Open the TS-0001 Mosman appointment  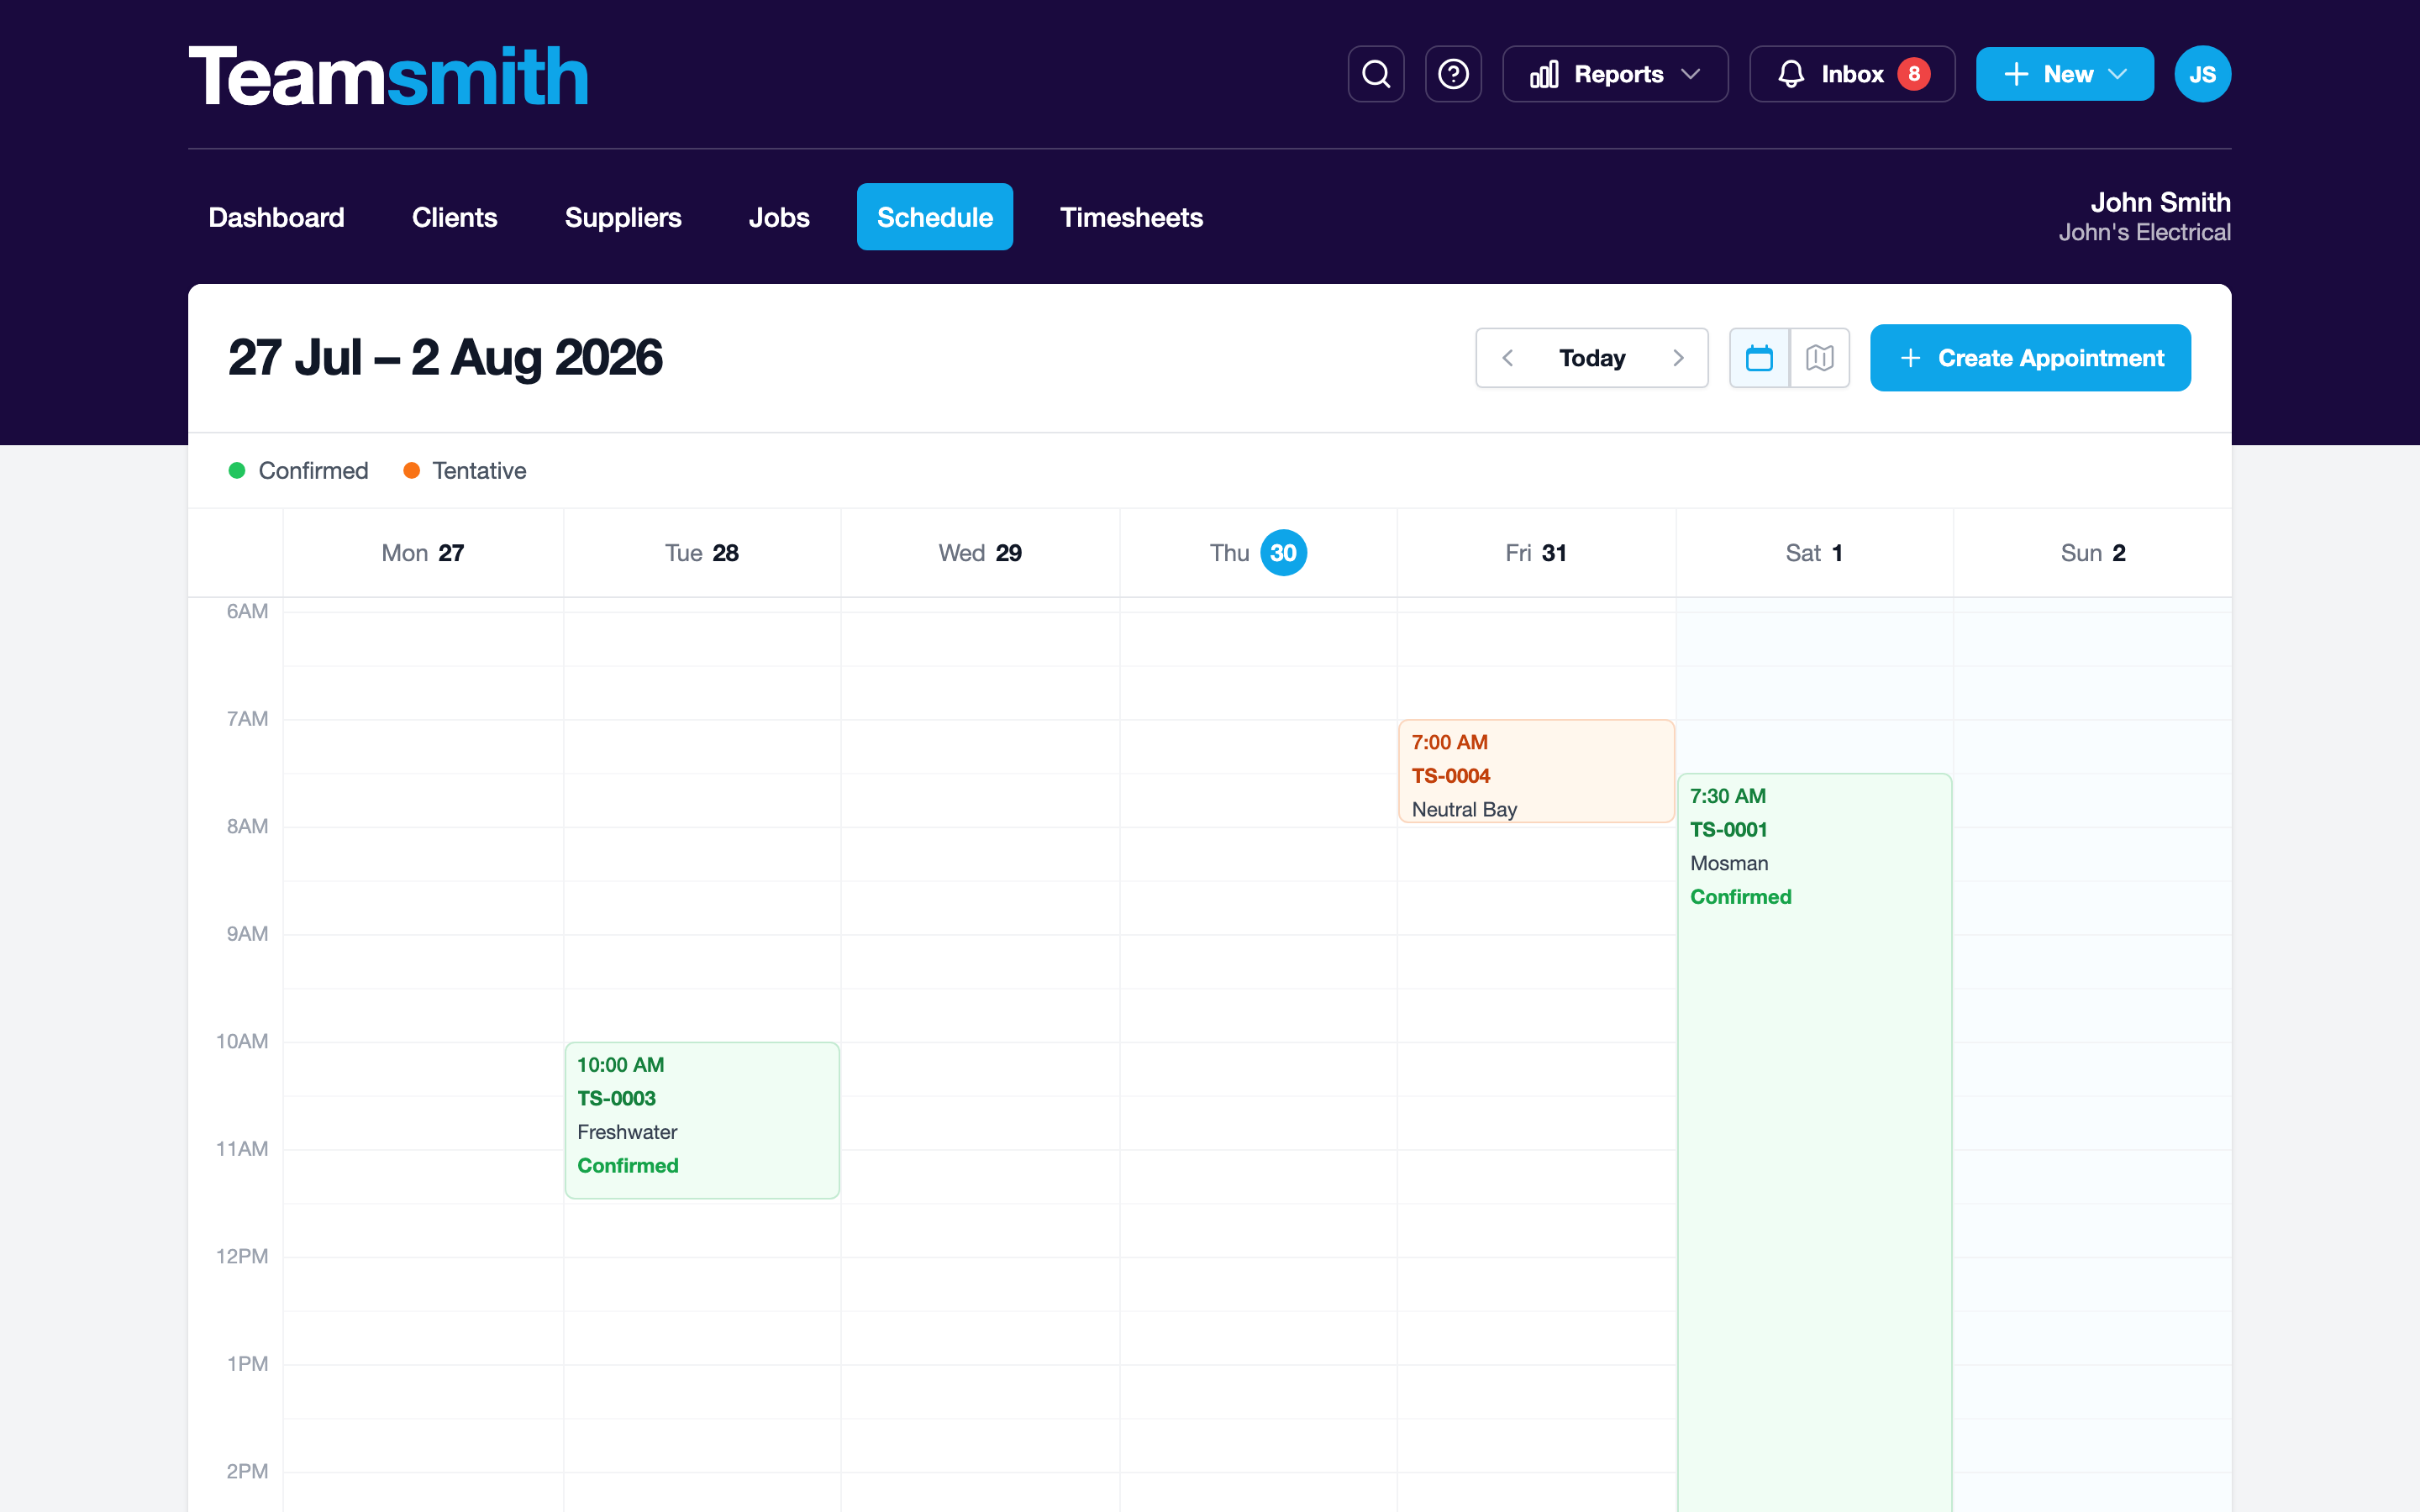click(x=1814, y=1142)
